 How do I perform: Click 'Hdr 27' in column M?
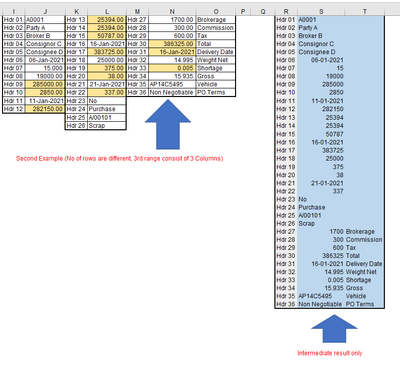coord(137,20)
